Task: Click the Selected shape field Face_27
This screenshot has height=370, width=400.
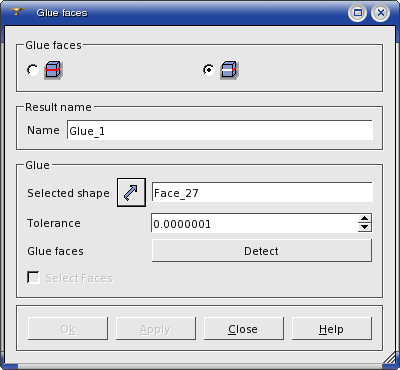Action: coord(262,192)
